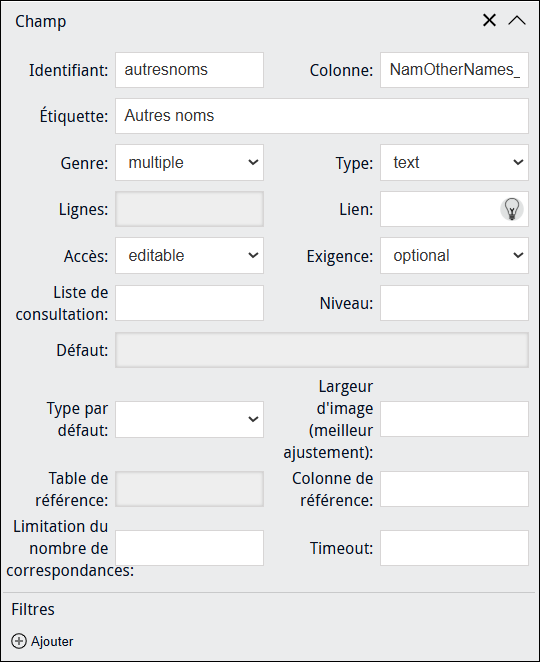
Task: Click the Lignes: label
Action: [x=84, y=209]
